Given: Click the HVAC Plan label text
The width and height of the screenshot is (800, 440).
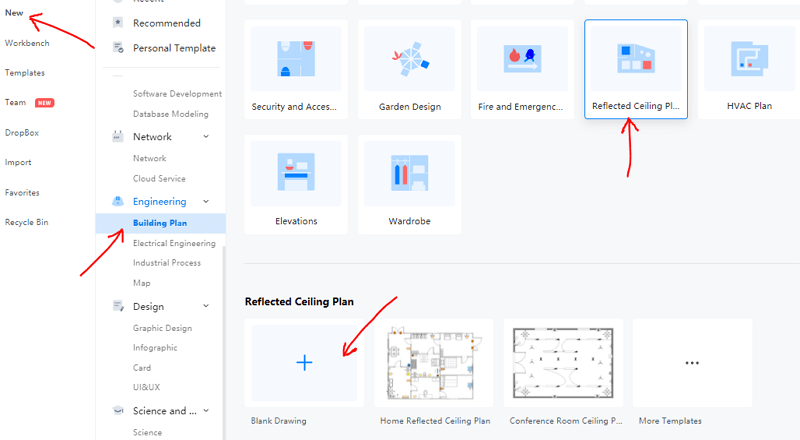Looking at the screenshot, I should click(749, 106).
